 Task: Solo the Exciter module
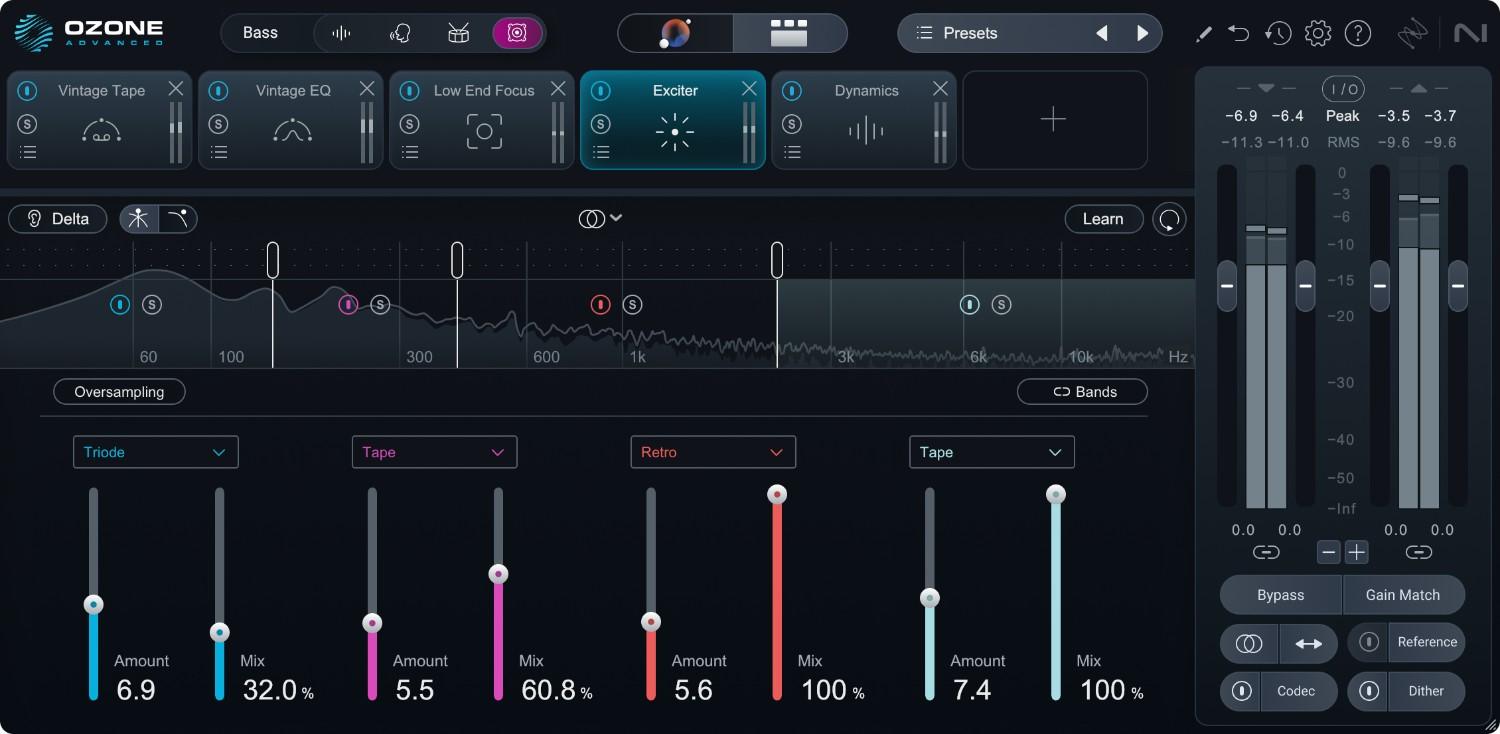pyautogui.click(x=601, y=124)
